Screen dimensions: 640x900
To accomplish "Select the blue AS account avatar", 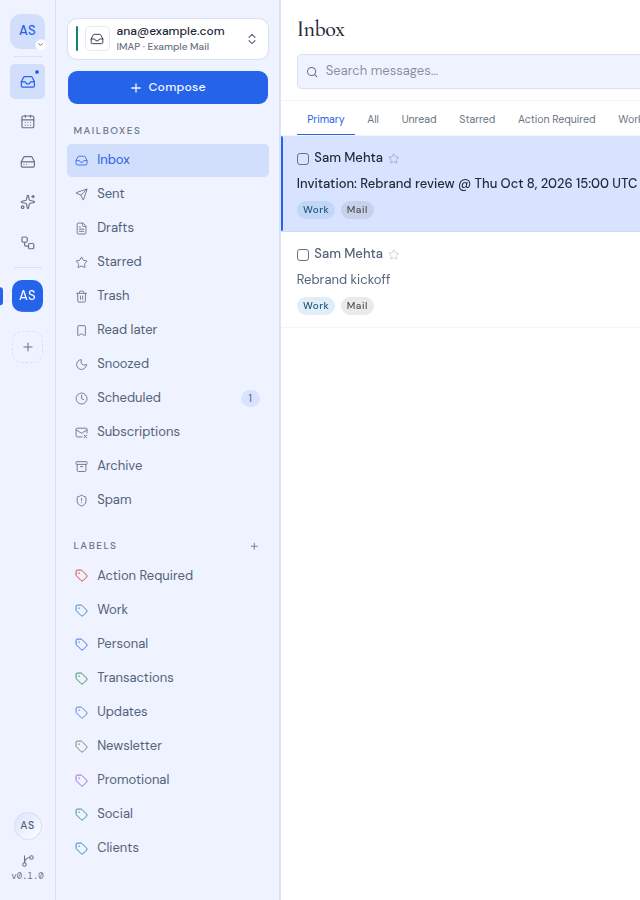I will (28, 296).
